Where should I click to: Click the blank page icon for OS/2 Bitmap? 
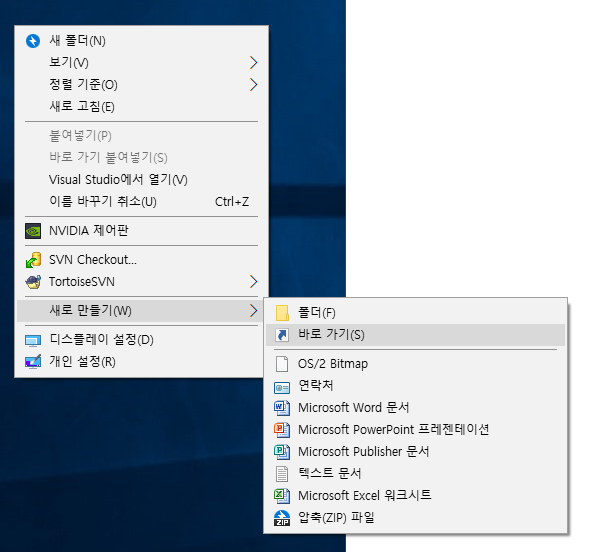pyautogui.click(x=282, y=364)
